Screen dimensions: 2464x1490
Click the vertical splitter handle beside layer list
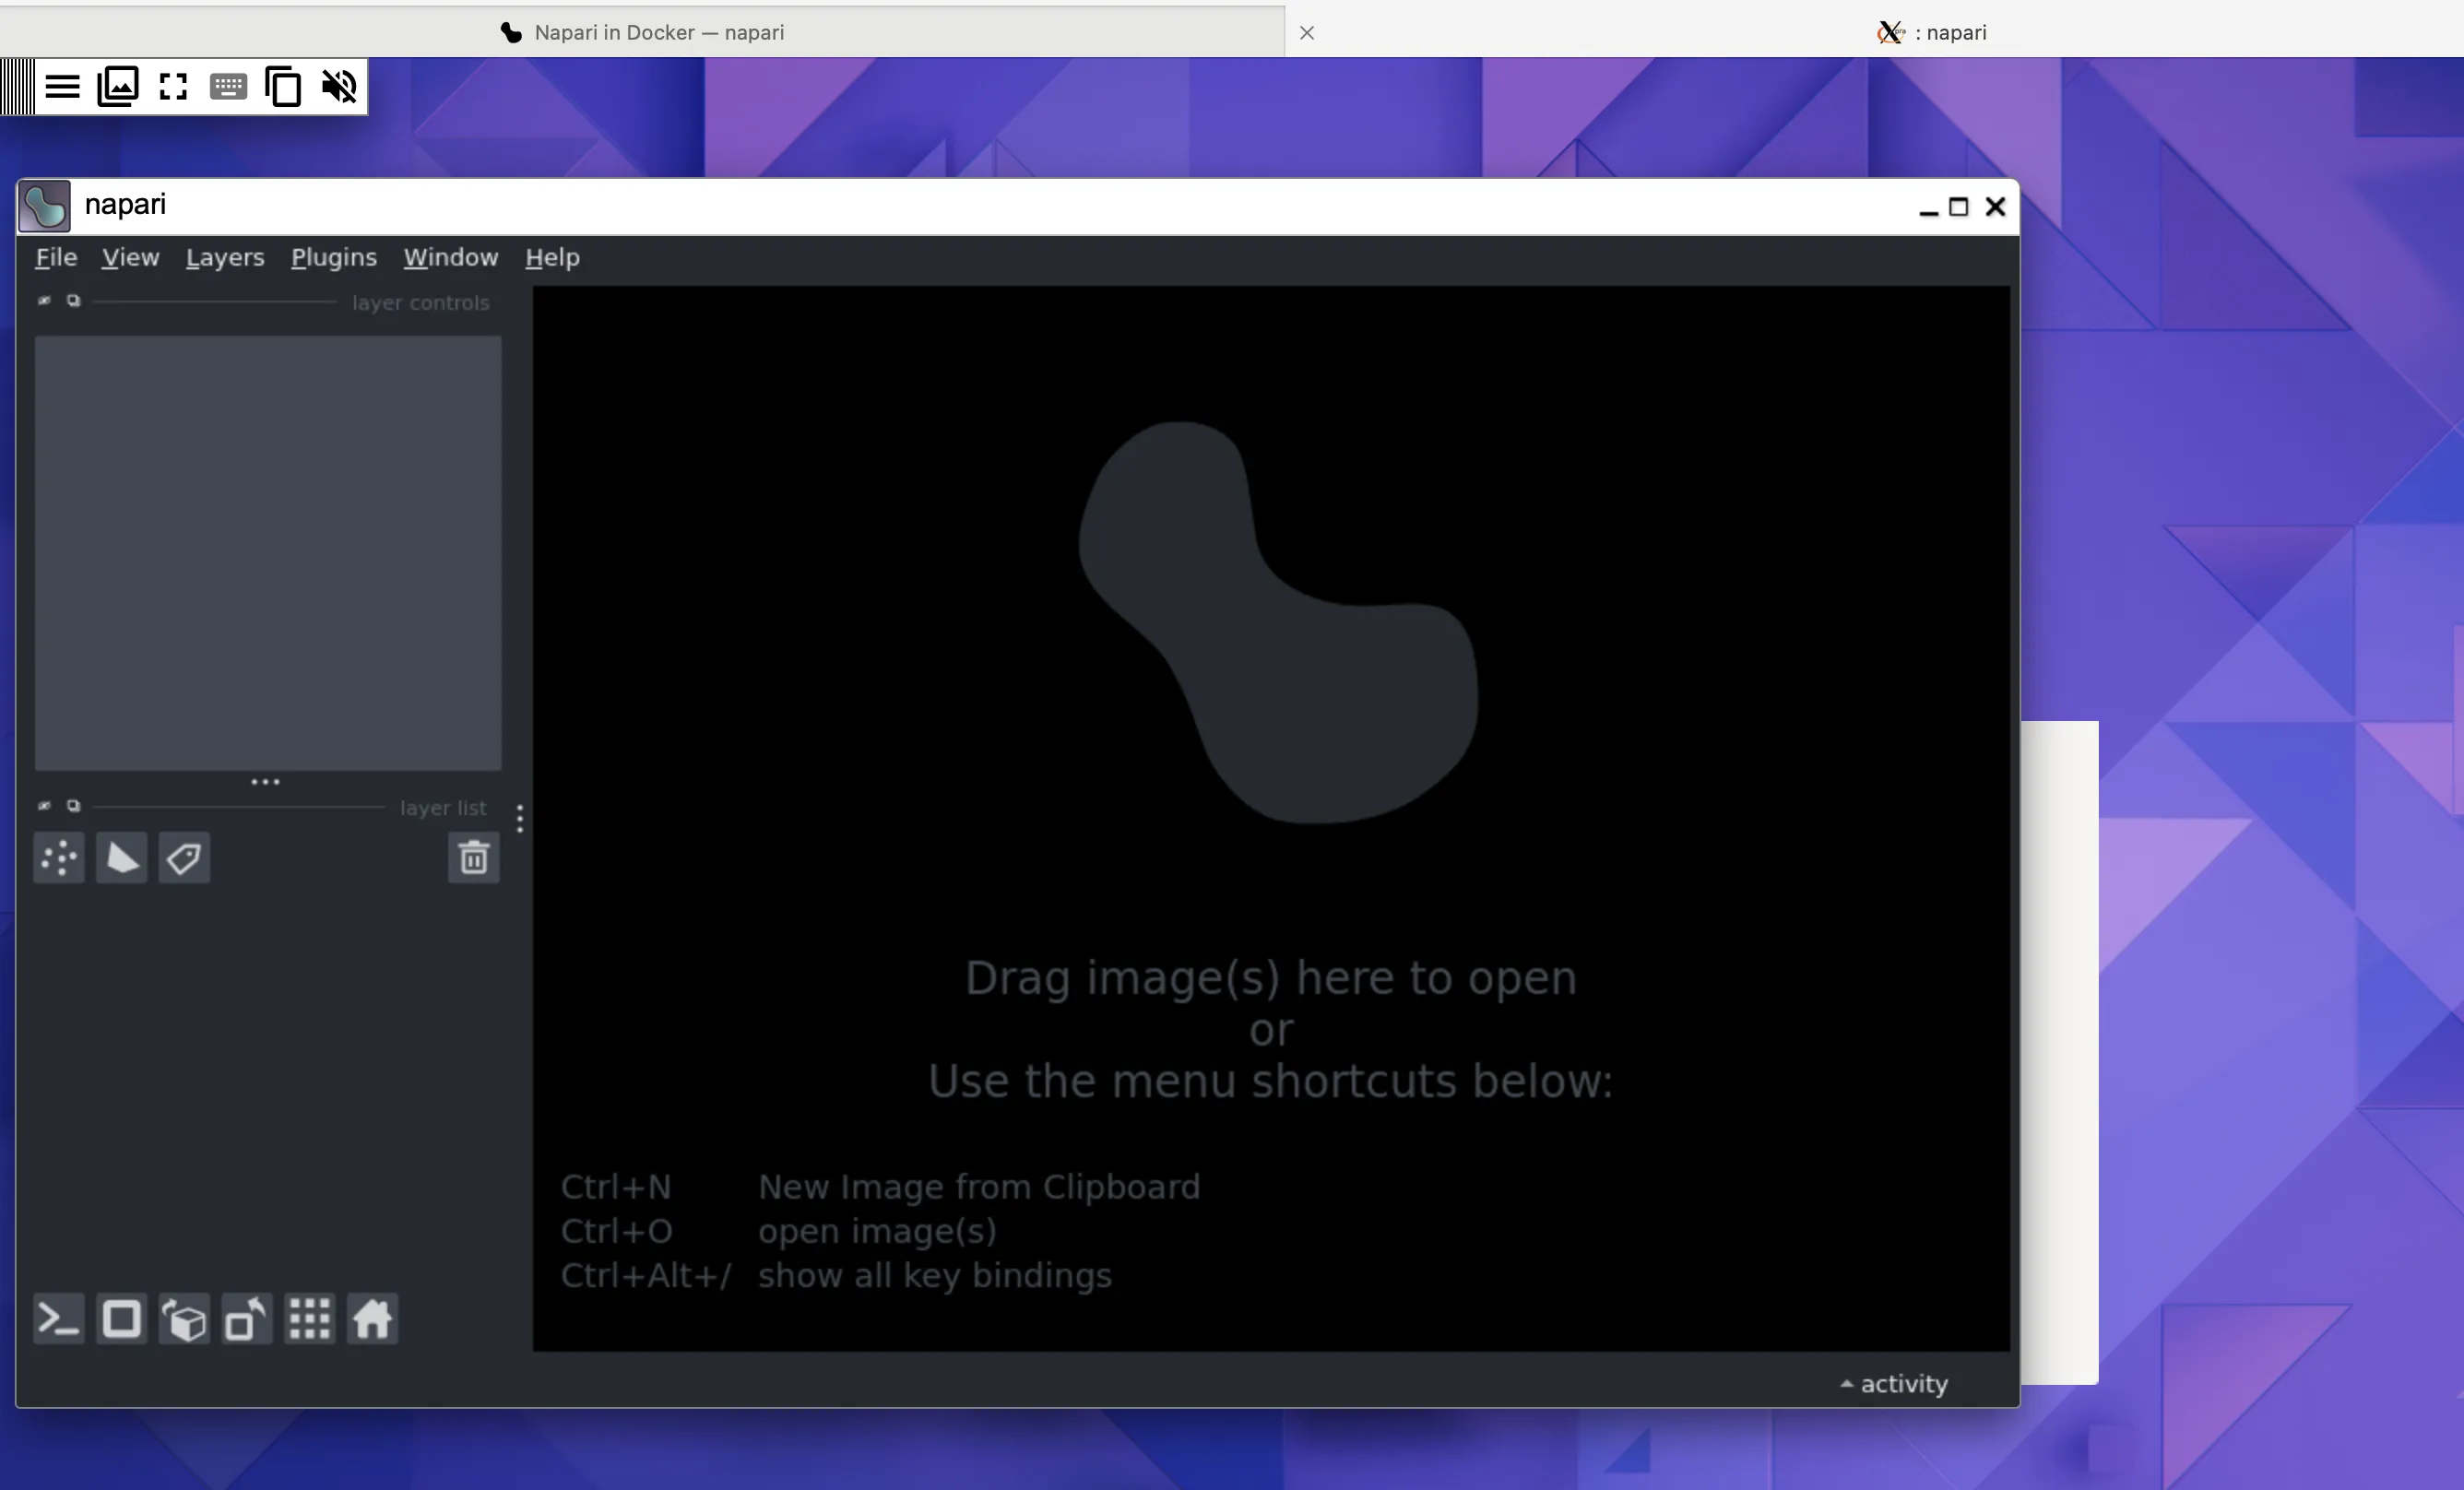pos(520,818)
